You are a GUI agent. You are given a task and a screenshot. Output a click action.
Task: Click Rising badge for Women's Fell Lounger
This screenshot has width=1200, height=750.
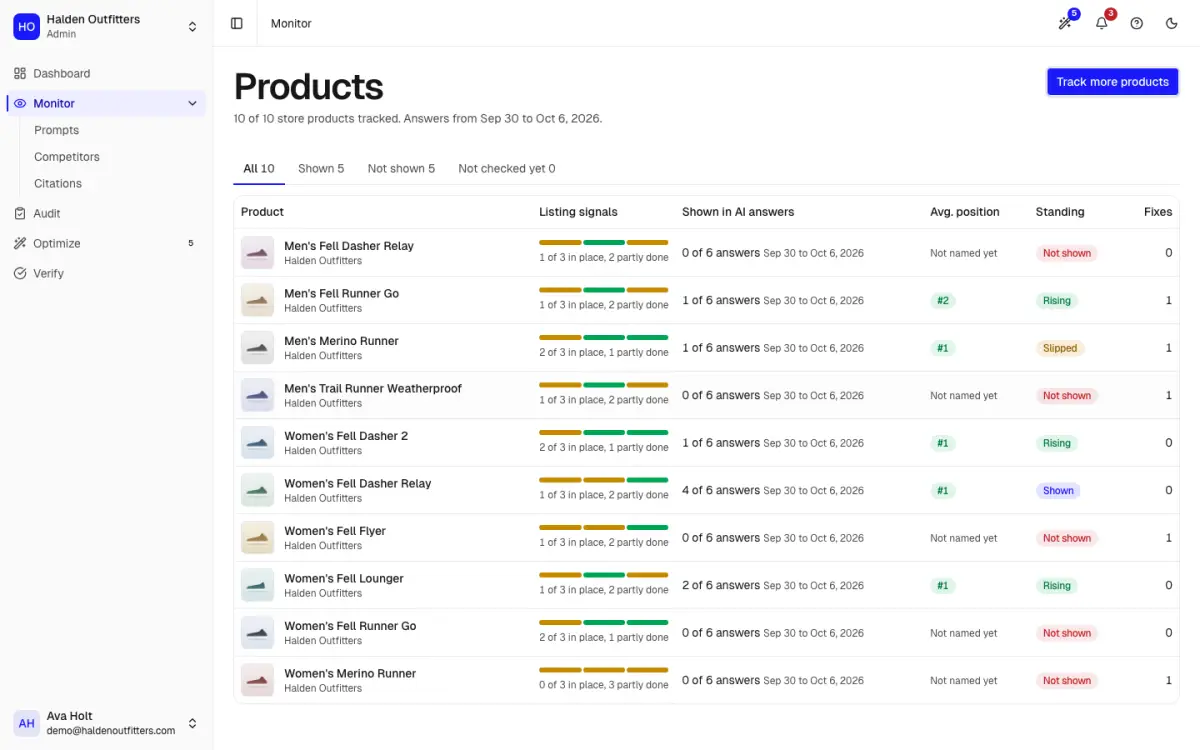point(1057,585)
